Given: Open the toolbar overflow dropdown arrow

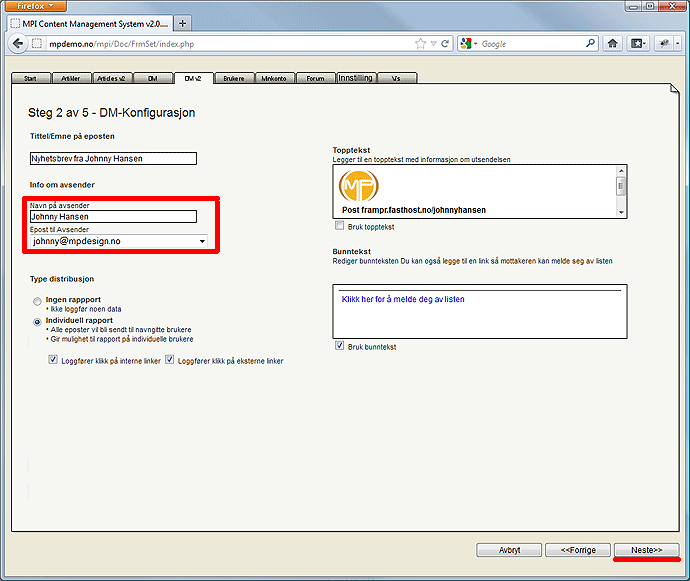Looking at the screenshot, I should [678, 43].
